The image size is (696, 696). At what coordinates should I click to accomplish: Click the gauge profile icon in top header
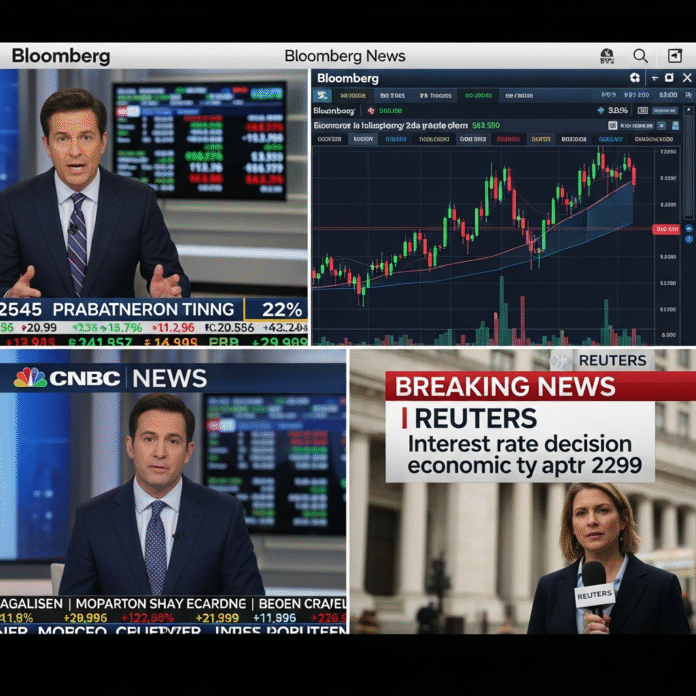(x=607, y=56)
